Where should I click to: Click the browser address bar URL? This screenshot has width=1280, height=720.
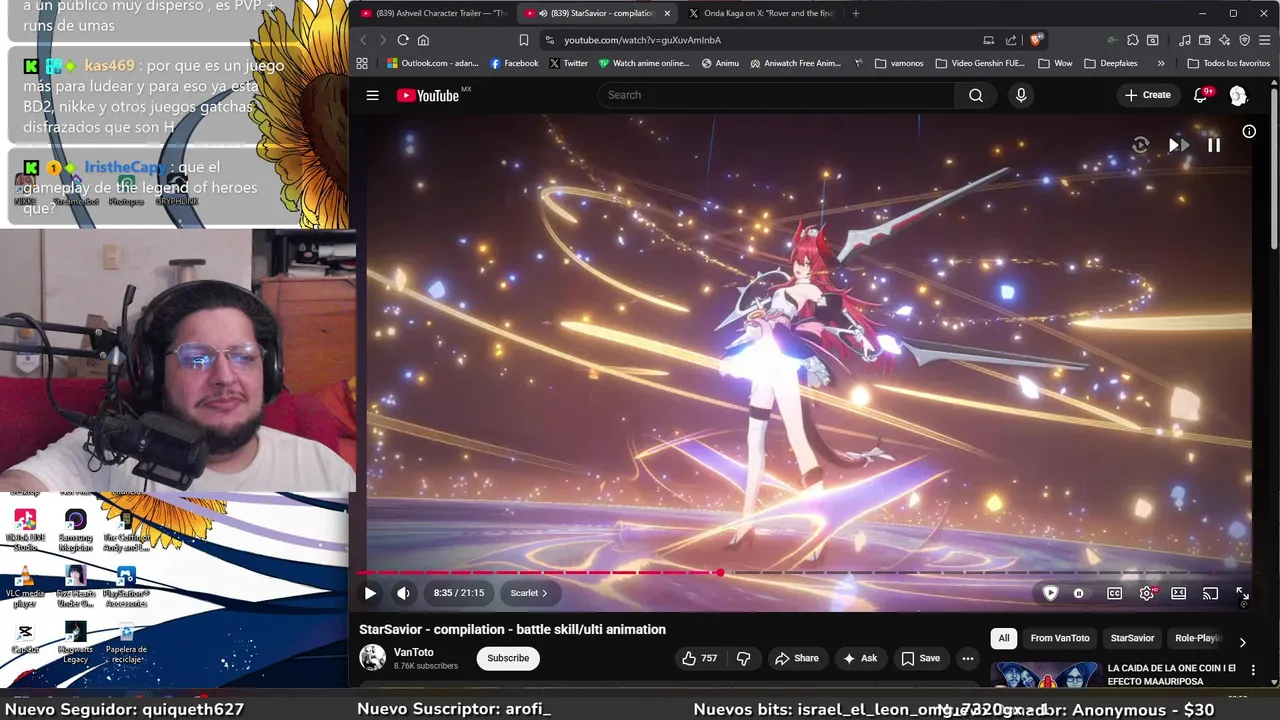(x=642, y=40)
